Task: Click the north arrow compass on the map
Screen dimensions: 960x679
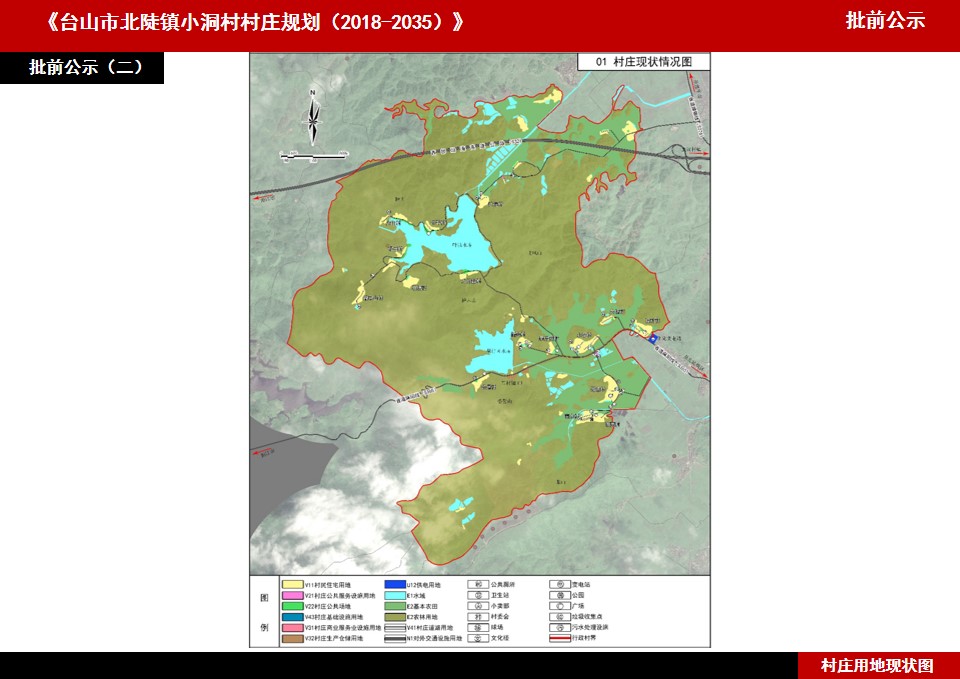Action: 313,116
